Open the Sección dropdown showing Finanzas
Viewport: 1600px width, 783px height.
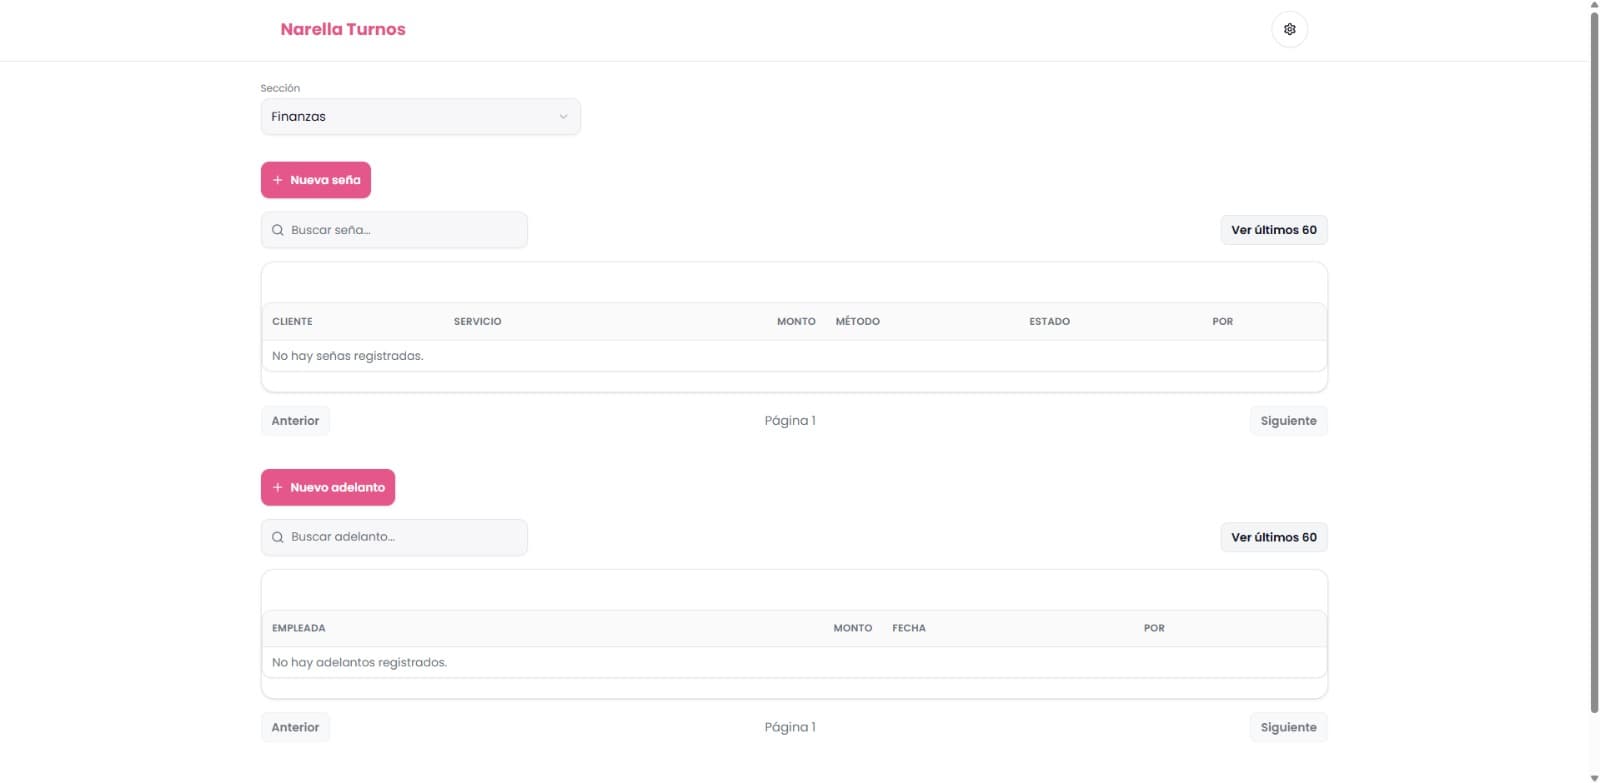click(x=420, y=117)
